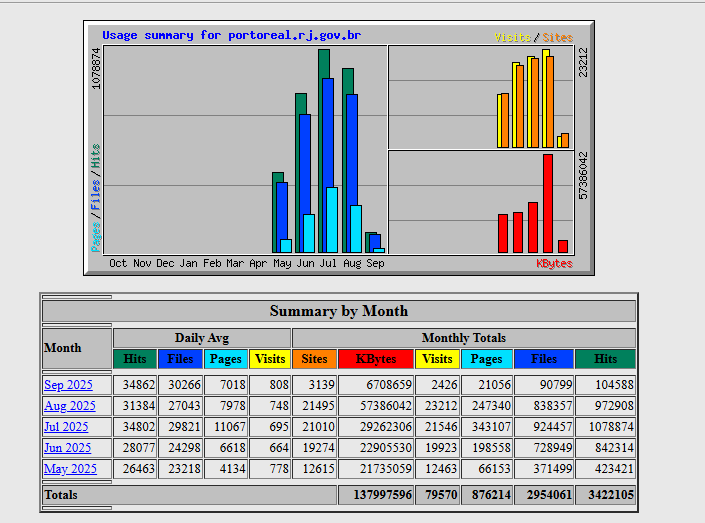This screenshot has height=523, width=705.
Task: Click the Totals row label
Action: point(61,495)
